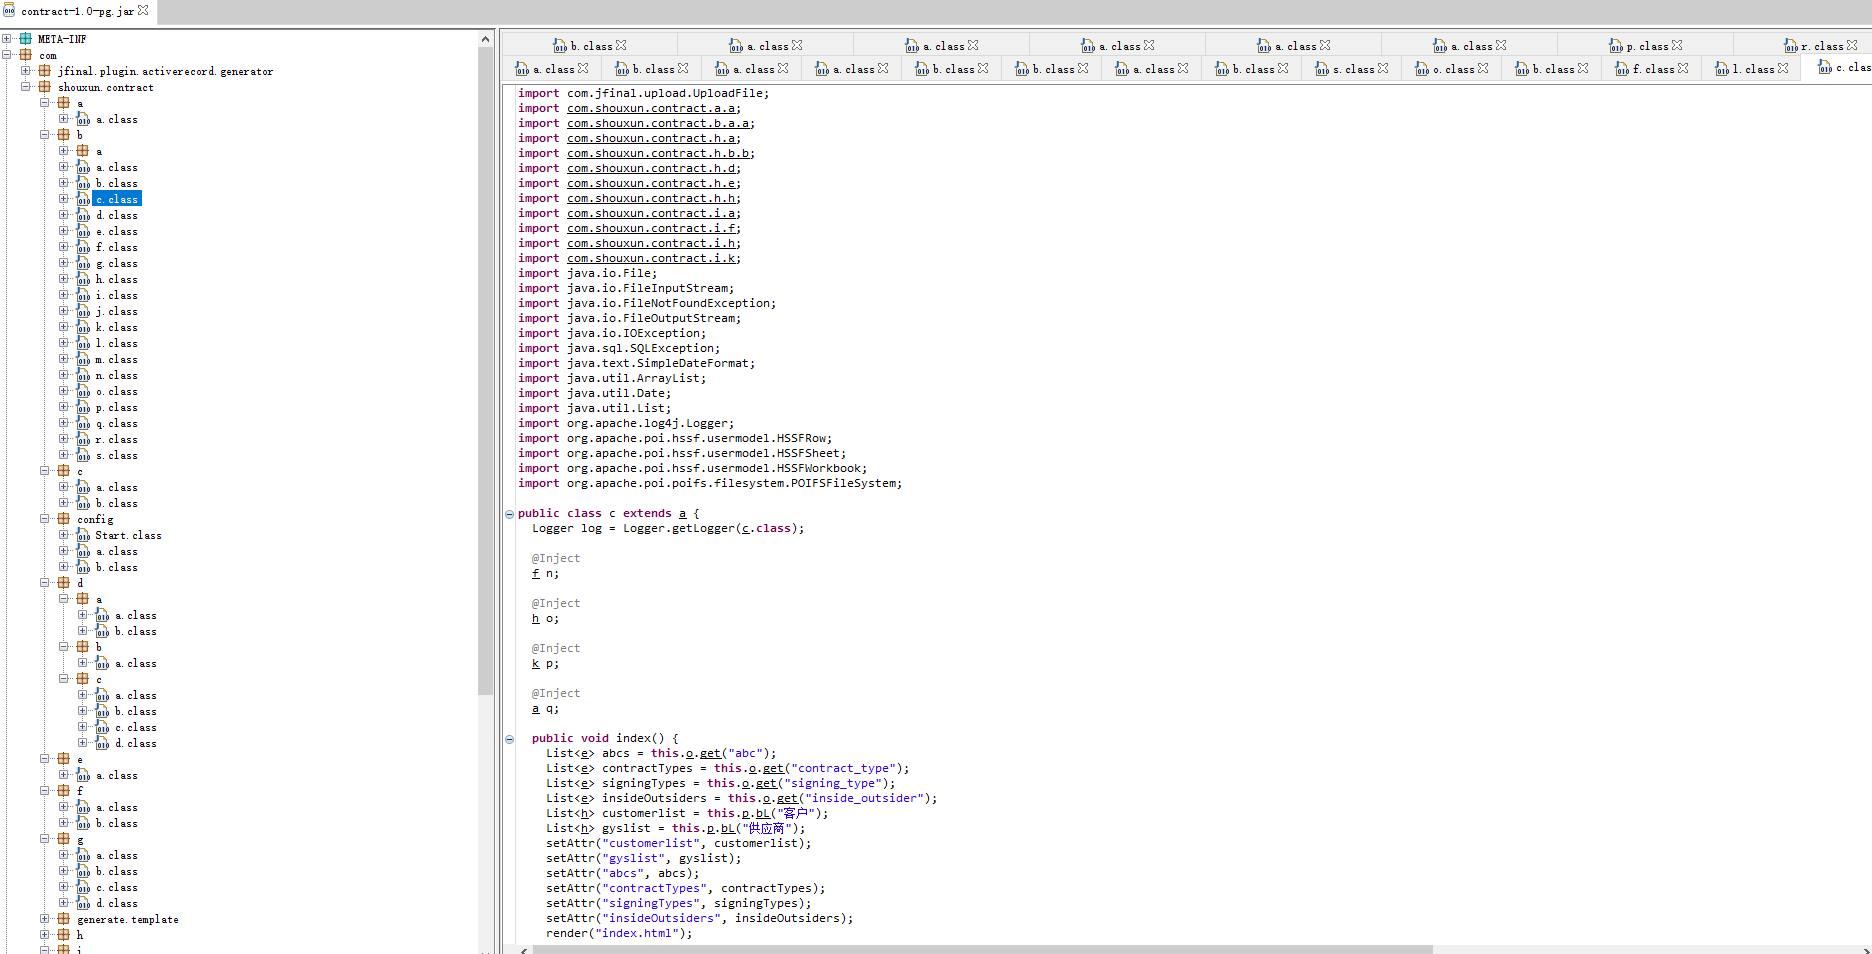
Task: Collapse the config package node
Action: (45, 519)
